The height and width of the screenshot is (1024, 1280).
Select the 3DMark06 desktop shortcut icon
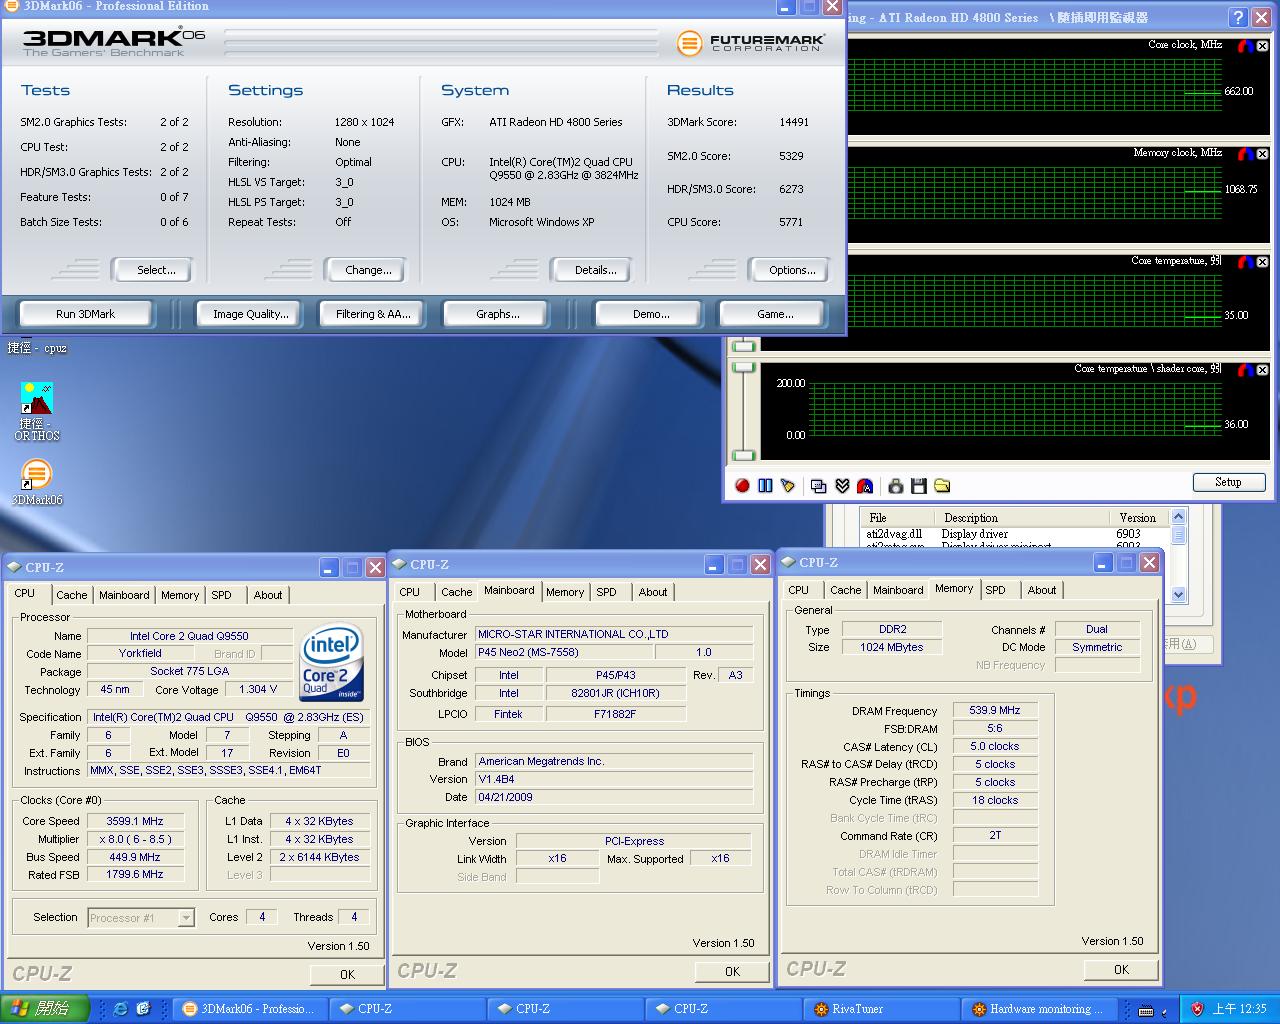pyautogui.click(x=37, y=482)
